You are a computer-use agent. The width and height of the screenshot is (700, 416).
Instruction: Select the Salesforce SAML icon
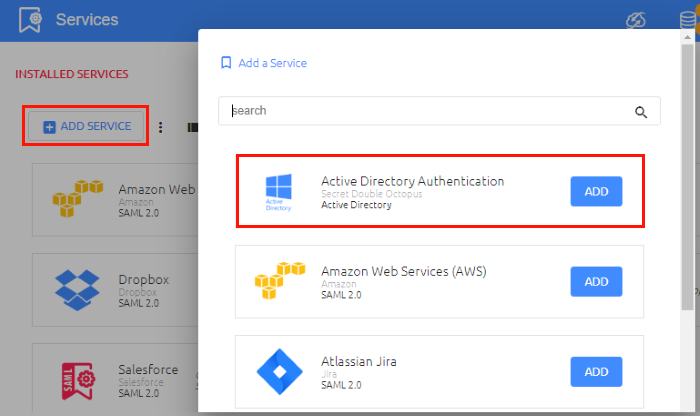pyautogui.click(x=77, y=381)
